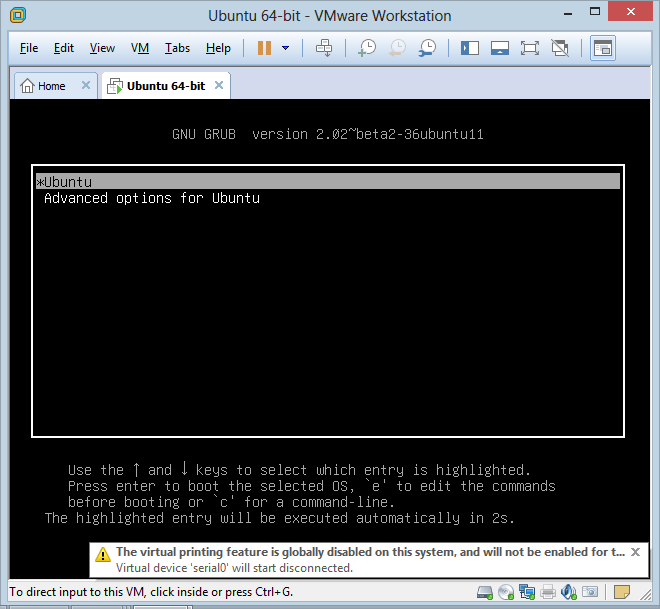Select the highlighted Ubuntu GRUB entry
This screenshot has width=660, height=609.
click(327, 181)
